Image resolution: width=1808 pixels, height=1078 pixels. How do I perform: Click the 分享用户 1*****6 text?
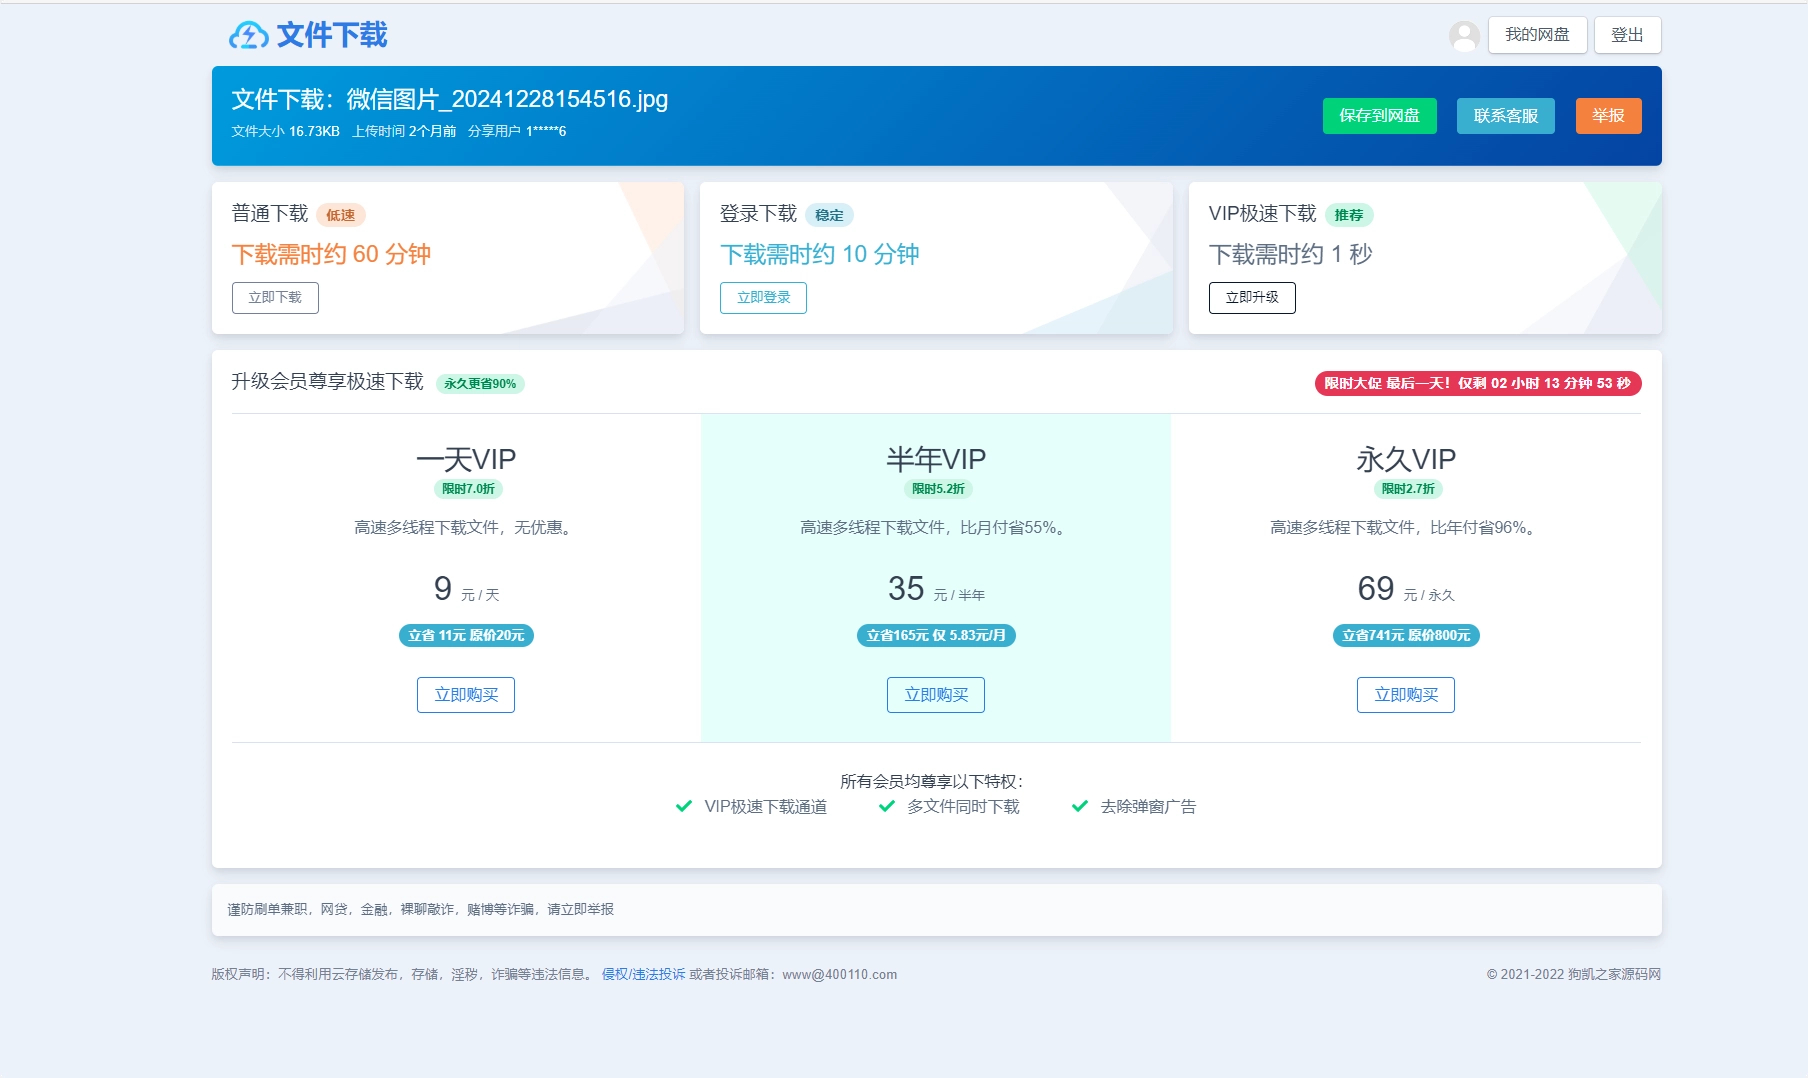[517, 131]
